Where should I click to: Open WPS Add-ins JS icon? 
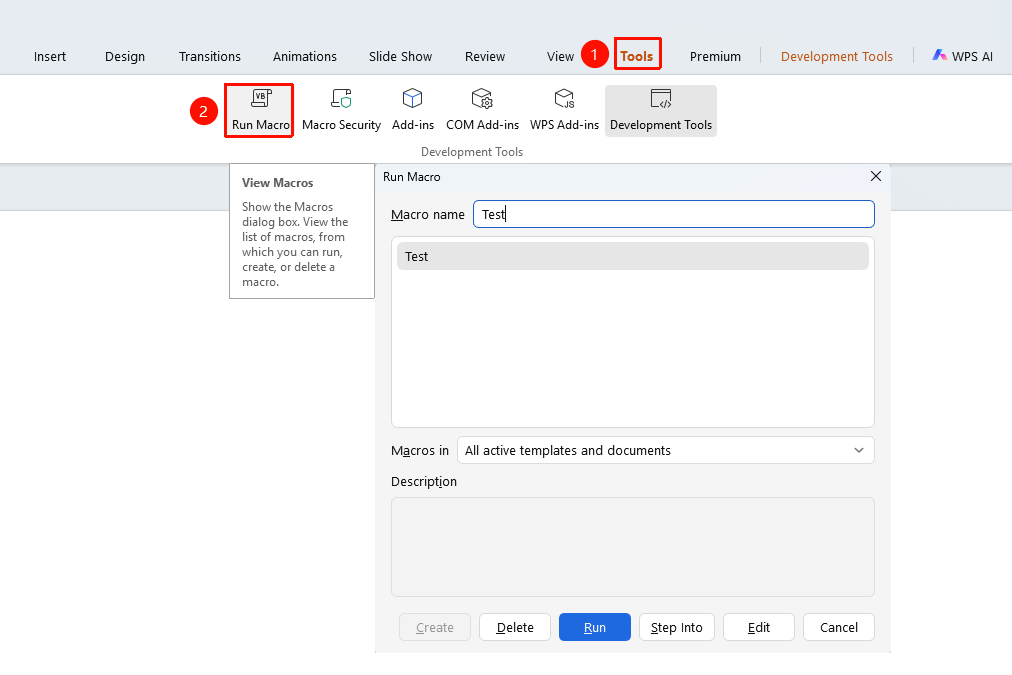pos(564,99)
